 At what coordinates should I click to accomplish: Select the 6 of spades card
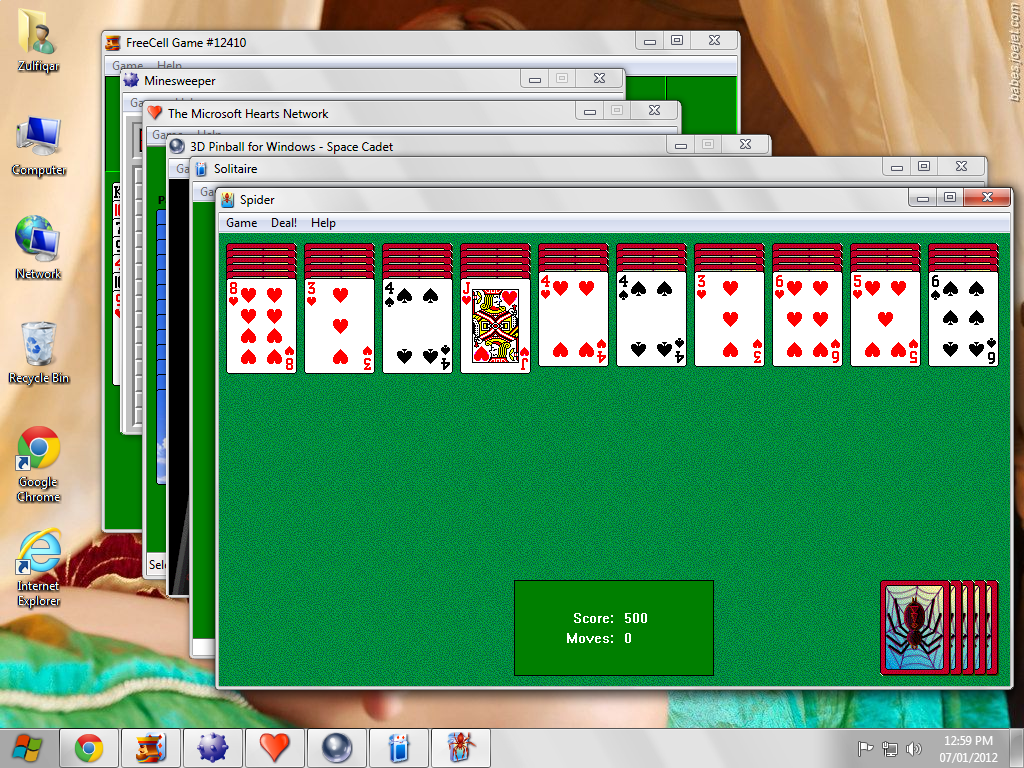pos(963,319)
